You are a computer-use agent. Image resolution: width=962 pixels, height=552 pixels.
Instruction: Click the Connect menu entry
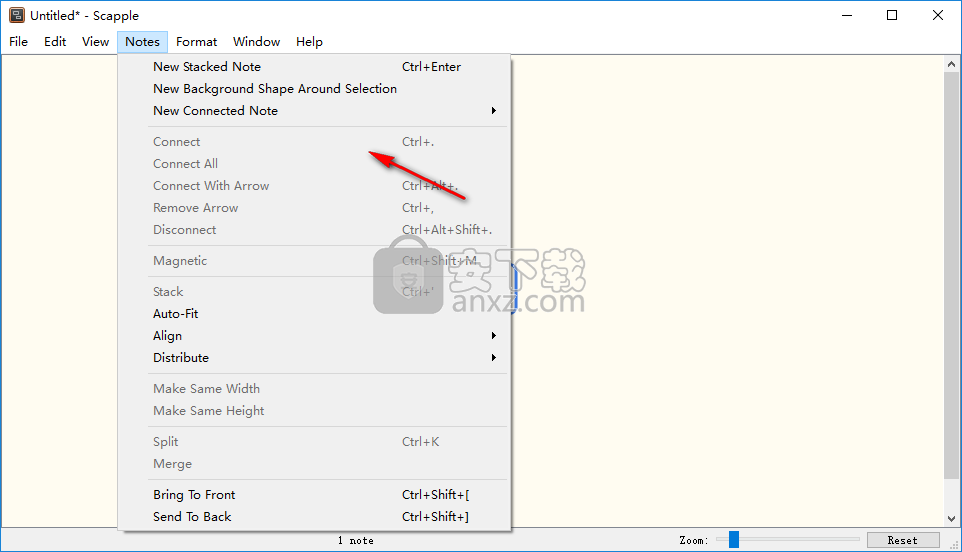[x=314, y=142]
